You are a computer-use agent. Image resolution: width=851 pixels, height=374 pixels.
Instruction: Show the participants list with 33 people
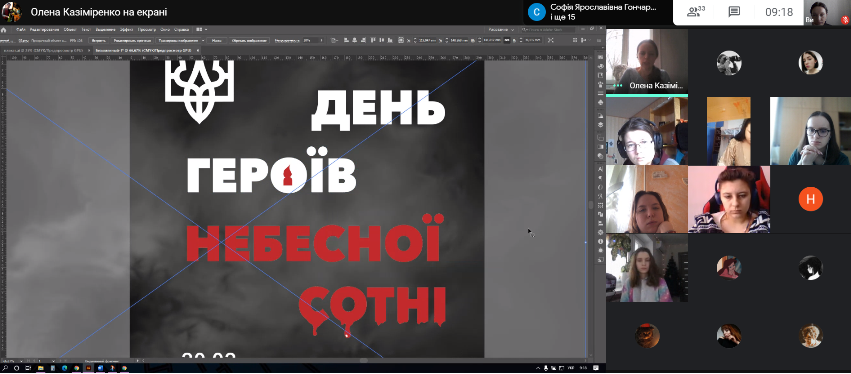[696, 12]
